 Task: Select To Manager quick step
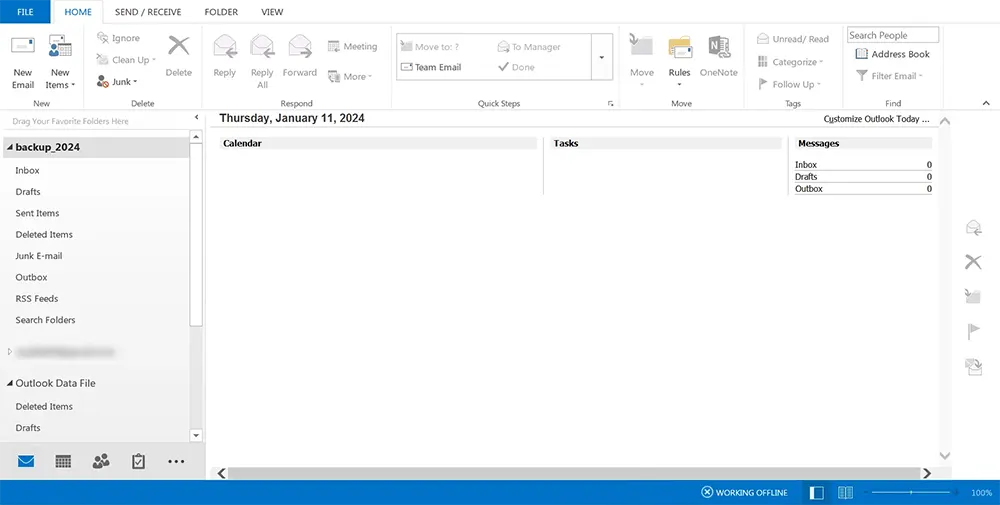click(x=529, y=47)
